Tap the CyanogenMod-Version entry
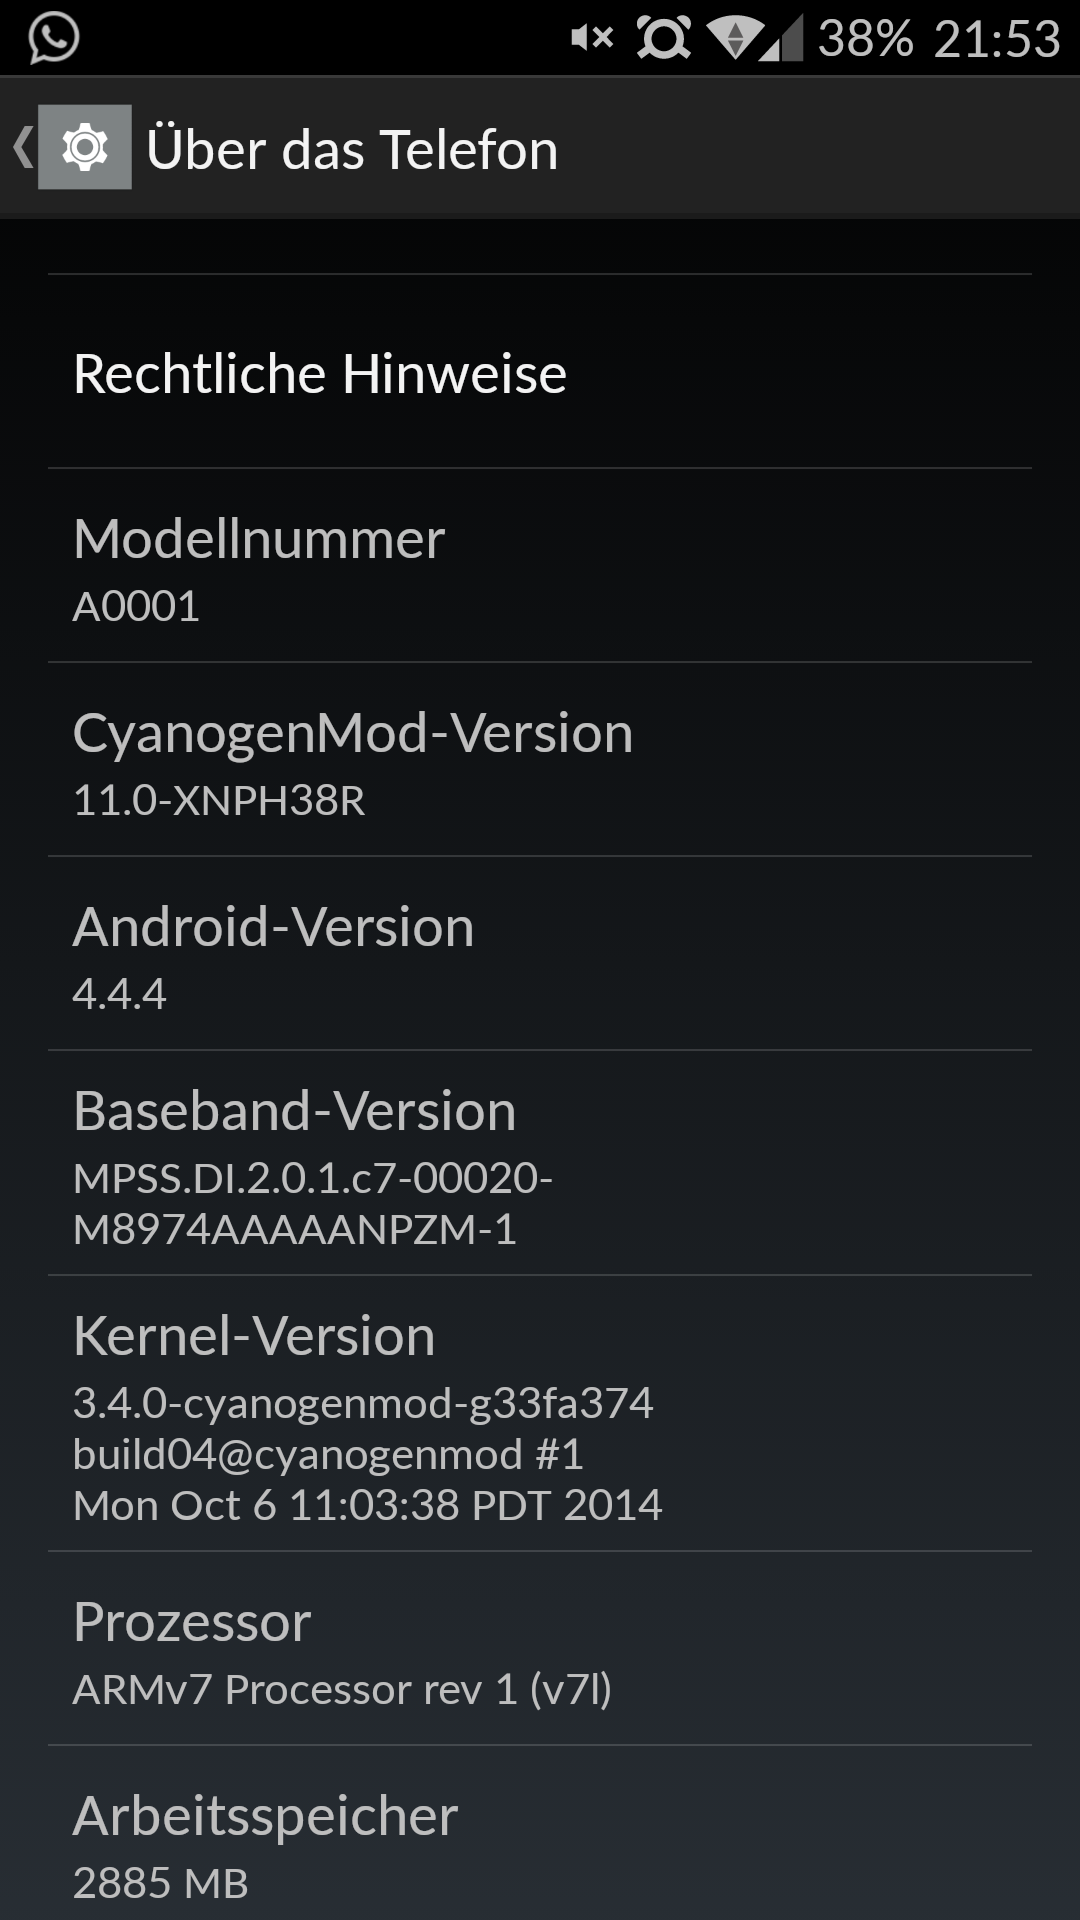Screen dimensions: 1080x1920 pyautogui.click(x=540, y=760)
